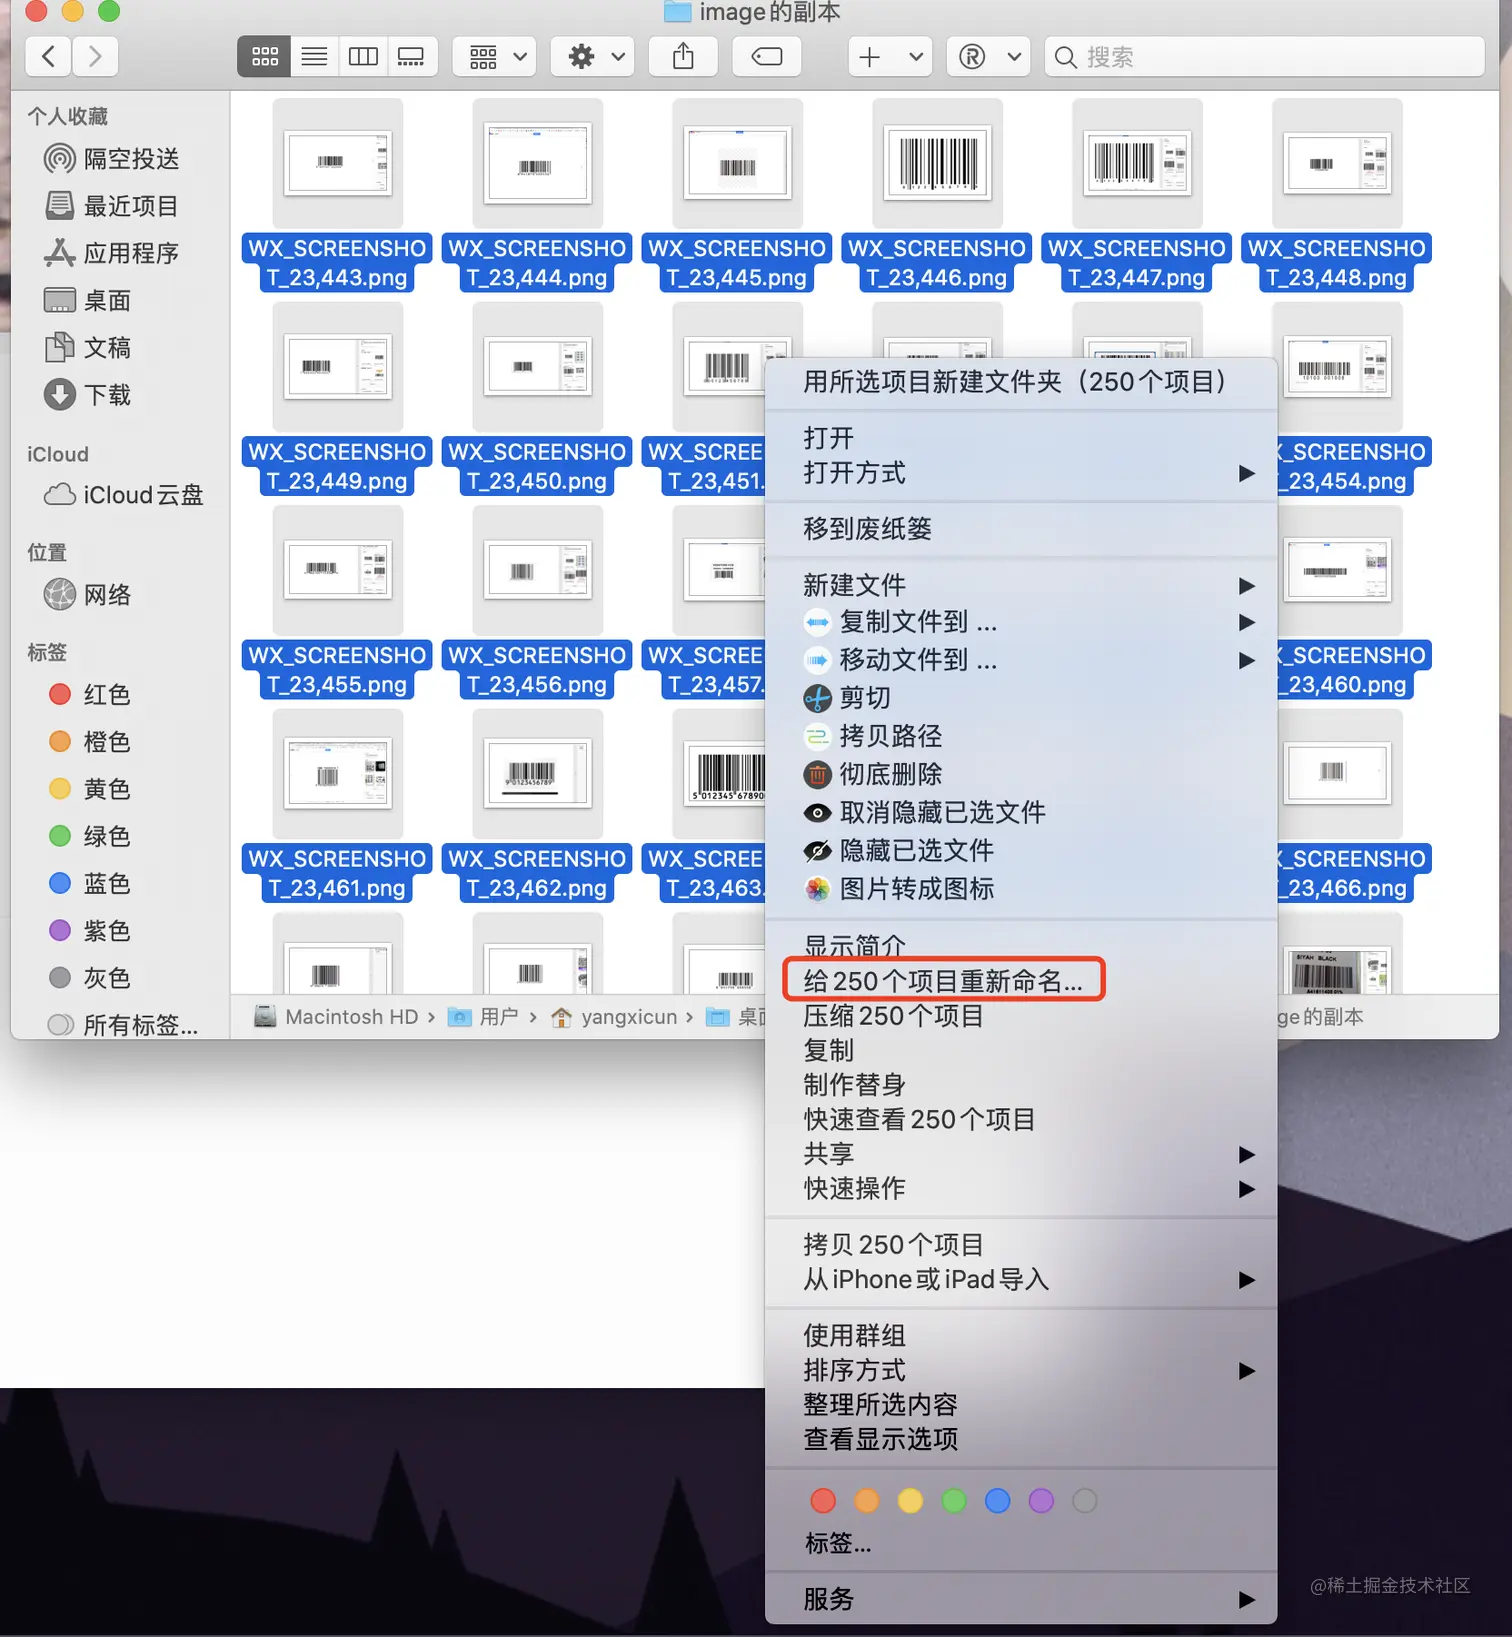
Task: Choose 移到废纸篓 in context menu
Action: 1021,529
